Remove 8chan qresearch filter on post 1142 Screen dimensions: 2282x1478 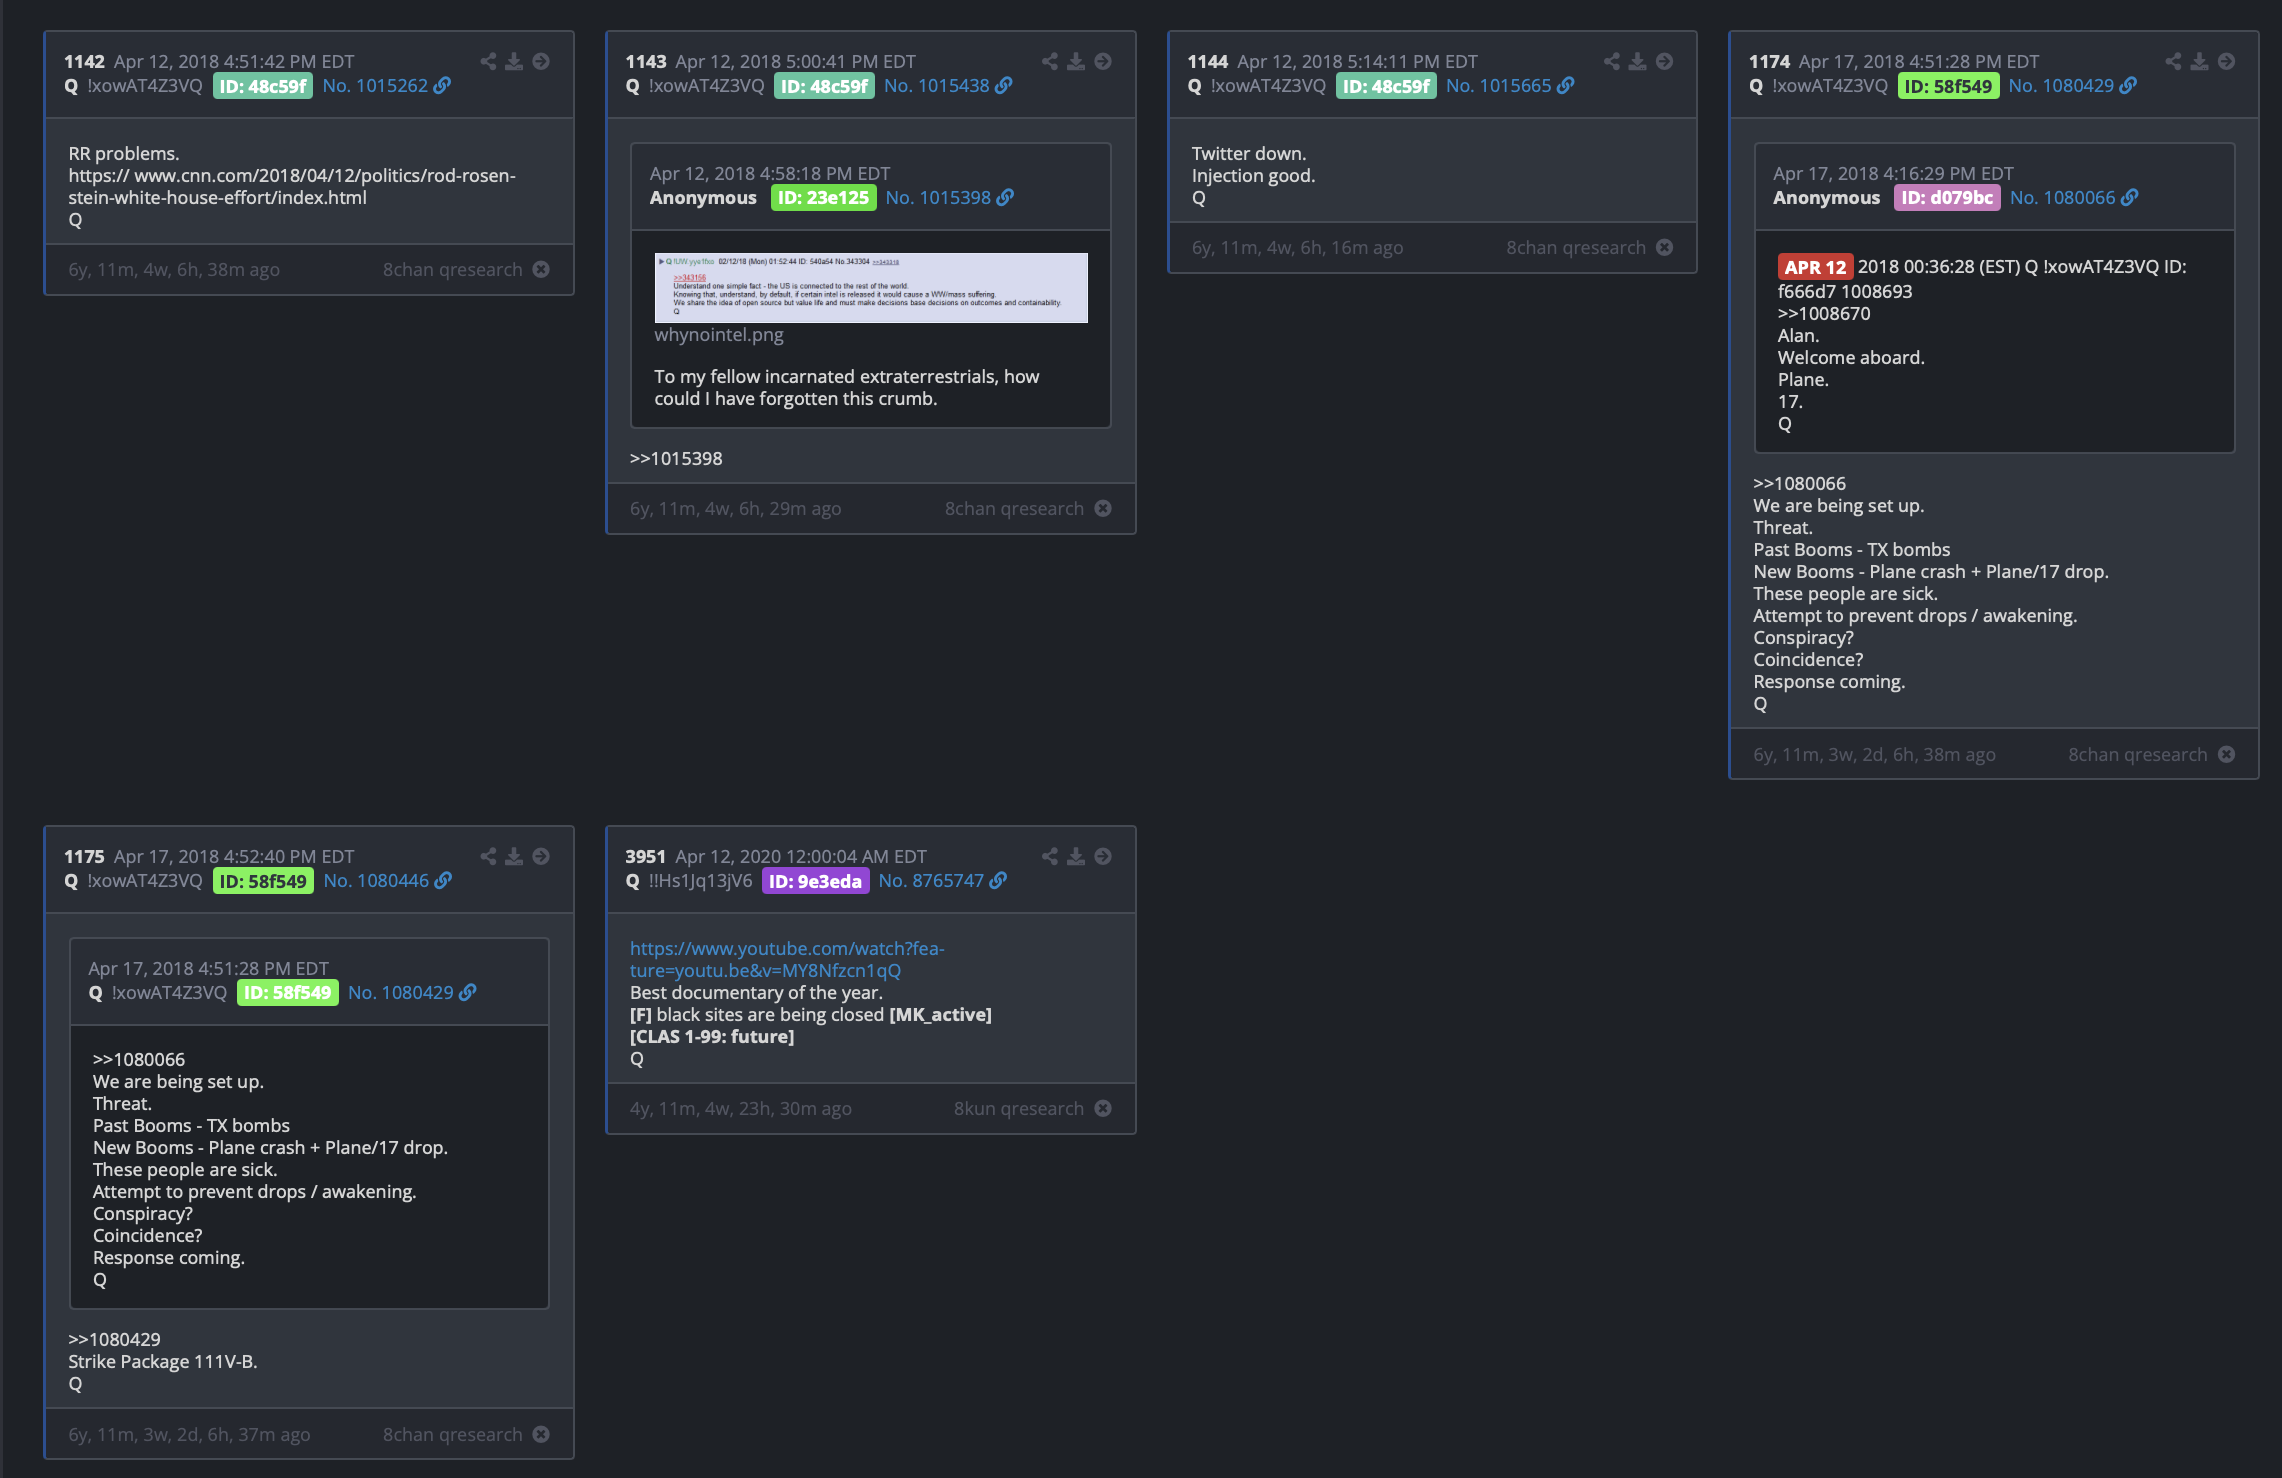pyautogui.click(x=541, y=269)
